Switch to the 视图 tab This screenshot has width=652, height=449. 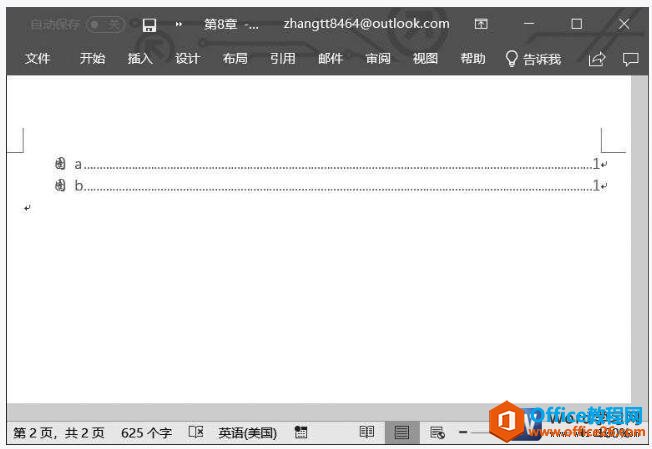[425, 58]
